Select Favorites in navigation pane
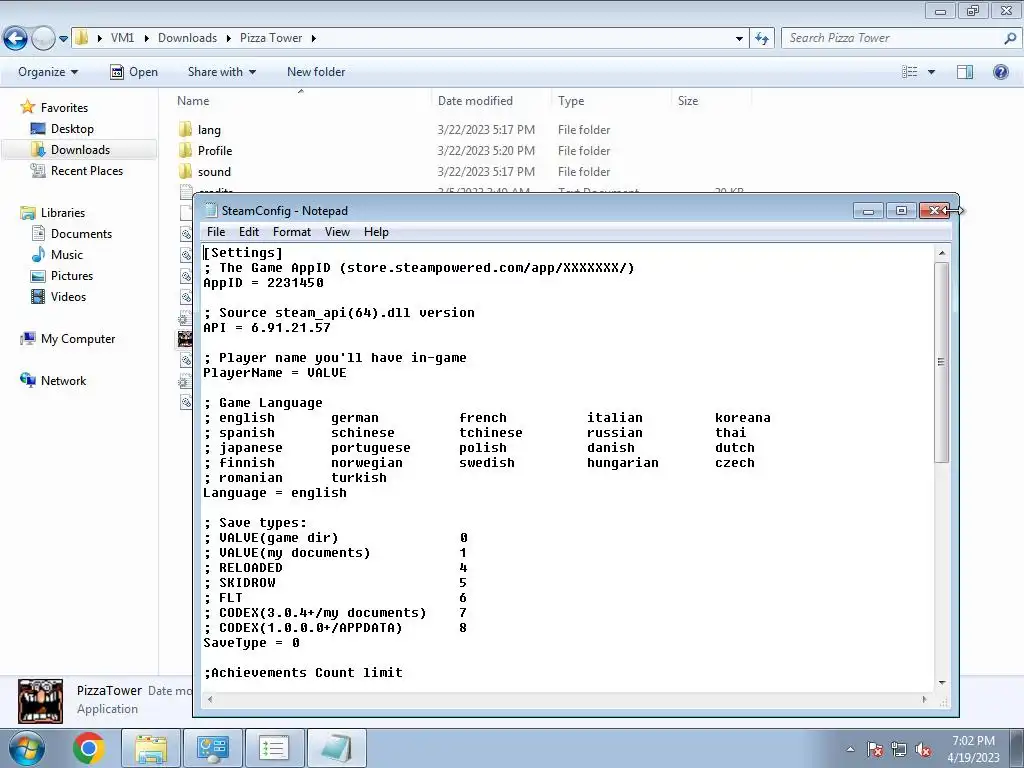1024x768 pixels. [x=64, y=108]
